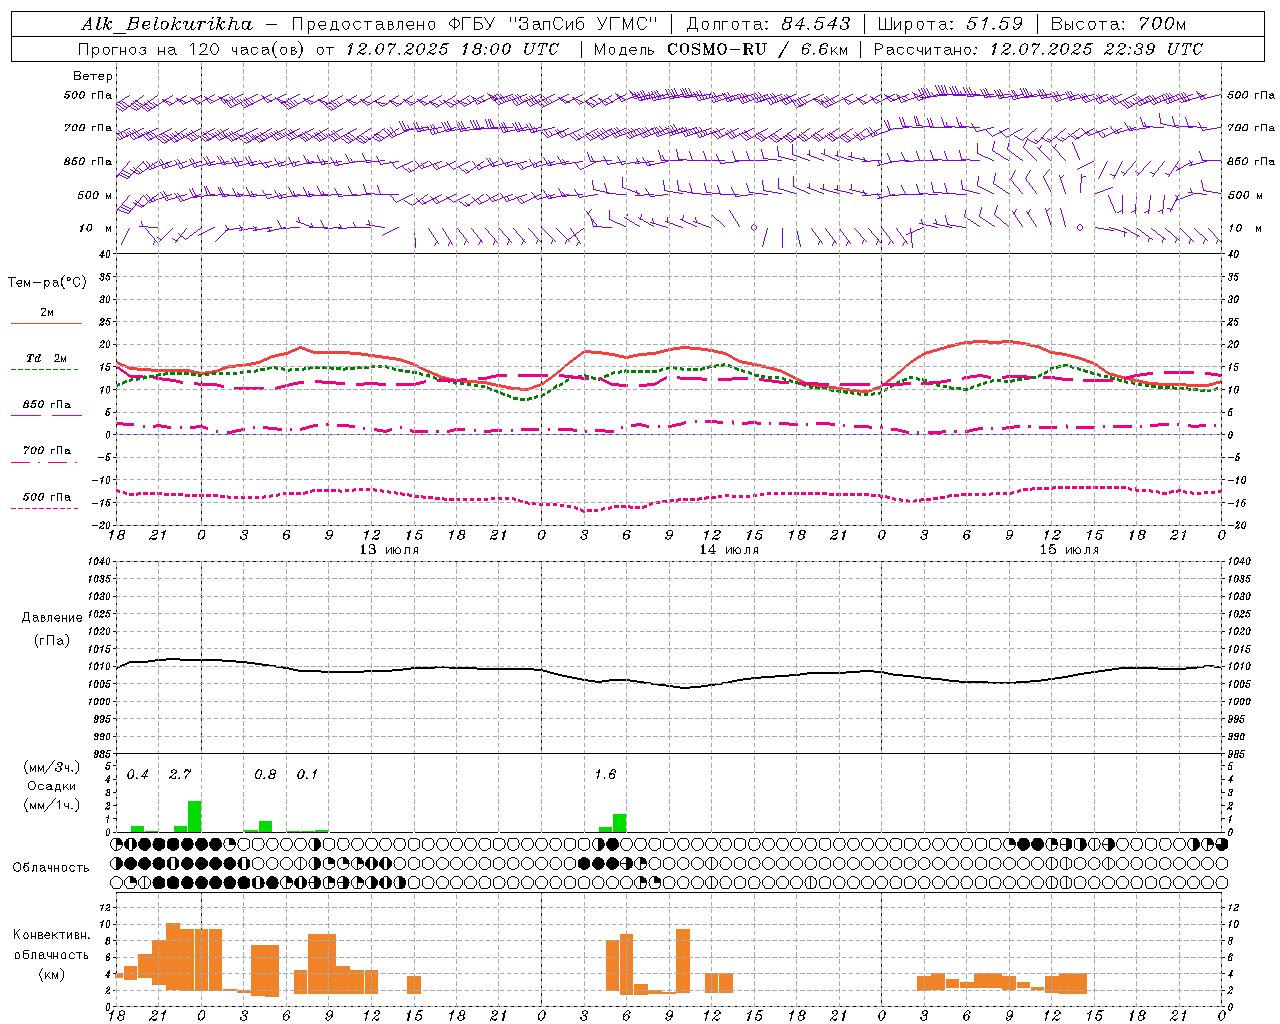The width and height of the screenshot is (1280, 1024).
Task: Click the forecast start text 12.07.2025 18:00 UTC
Action: tap(452, 49)
